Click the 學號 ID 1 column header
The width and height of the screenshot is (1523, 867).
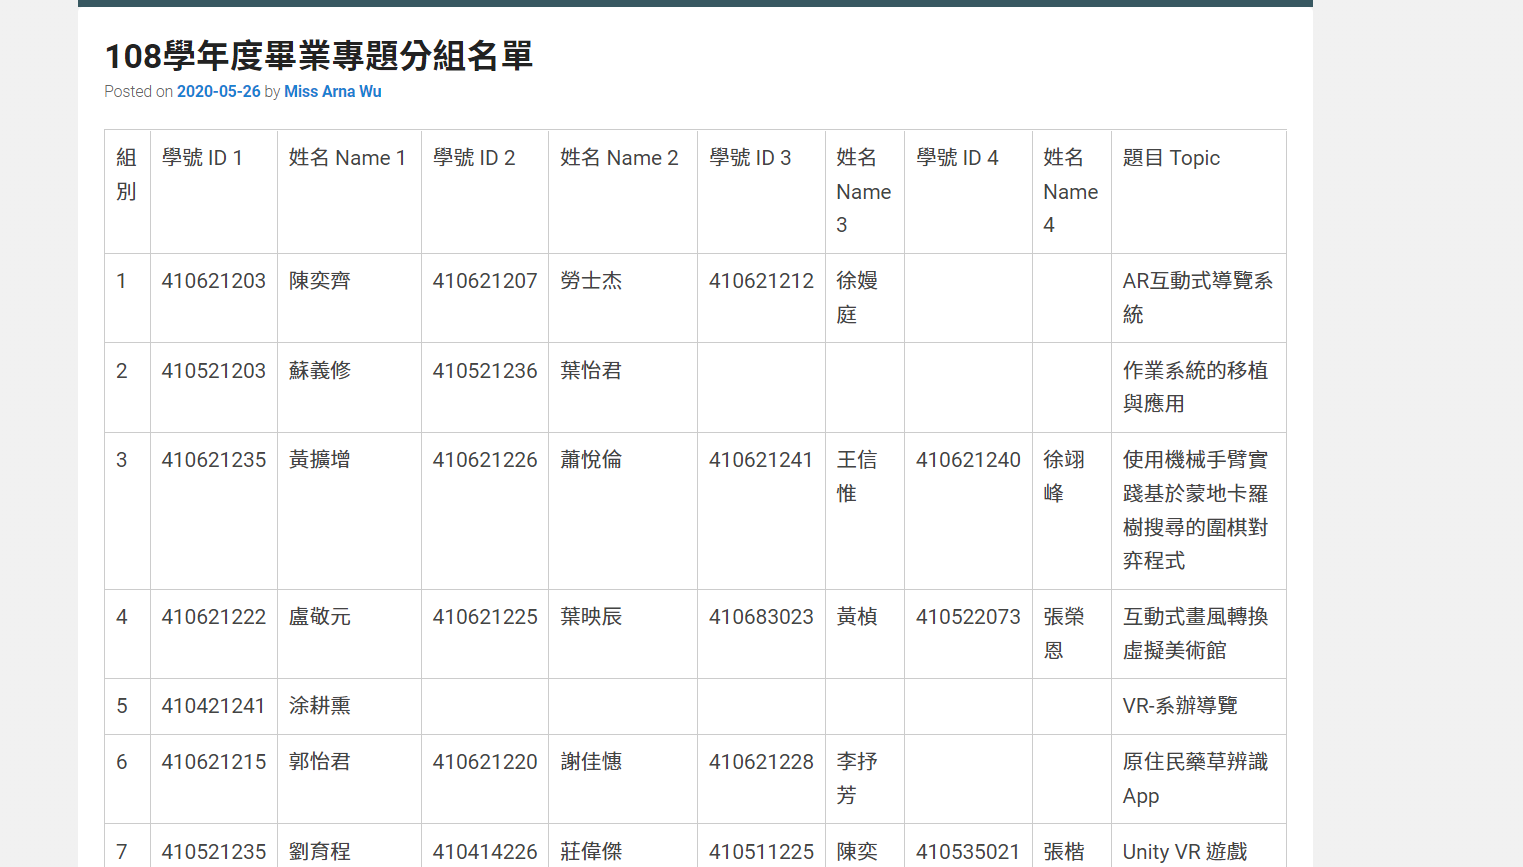coord(202,158)
